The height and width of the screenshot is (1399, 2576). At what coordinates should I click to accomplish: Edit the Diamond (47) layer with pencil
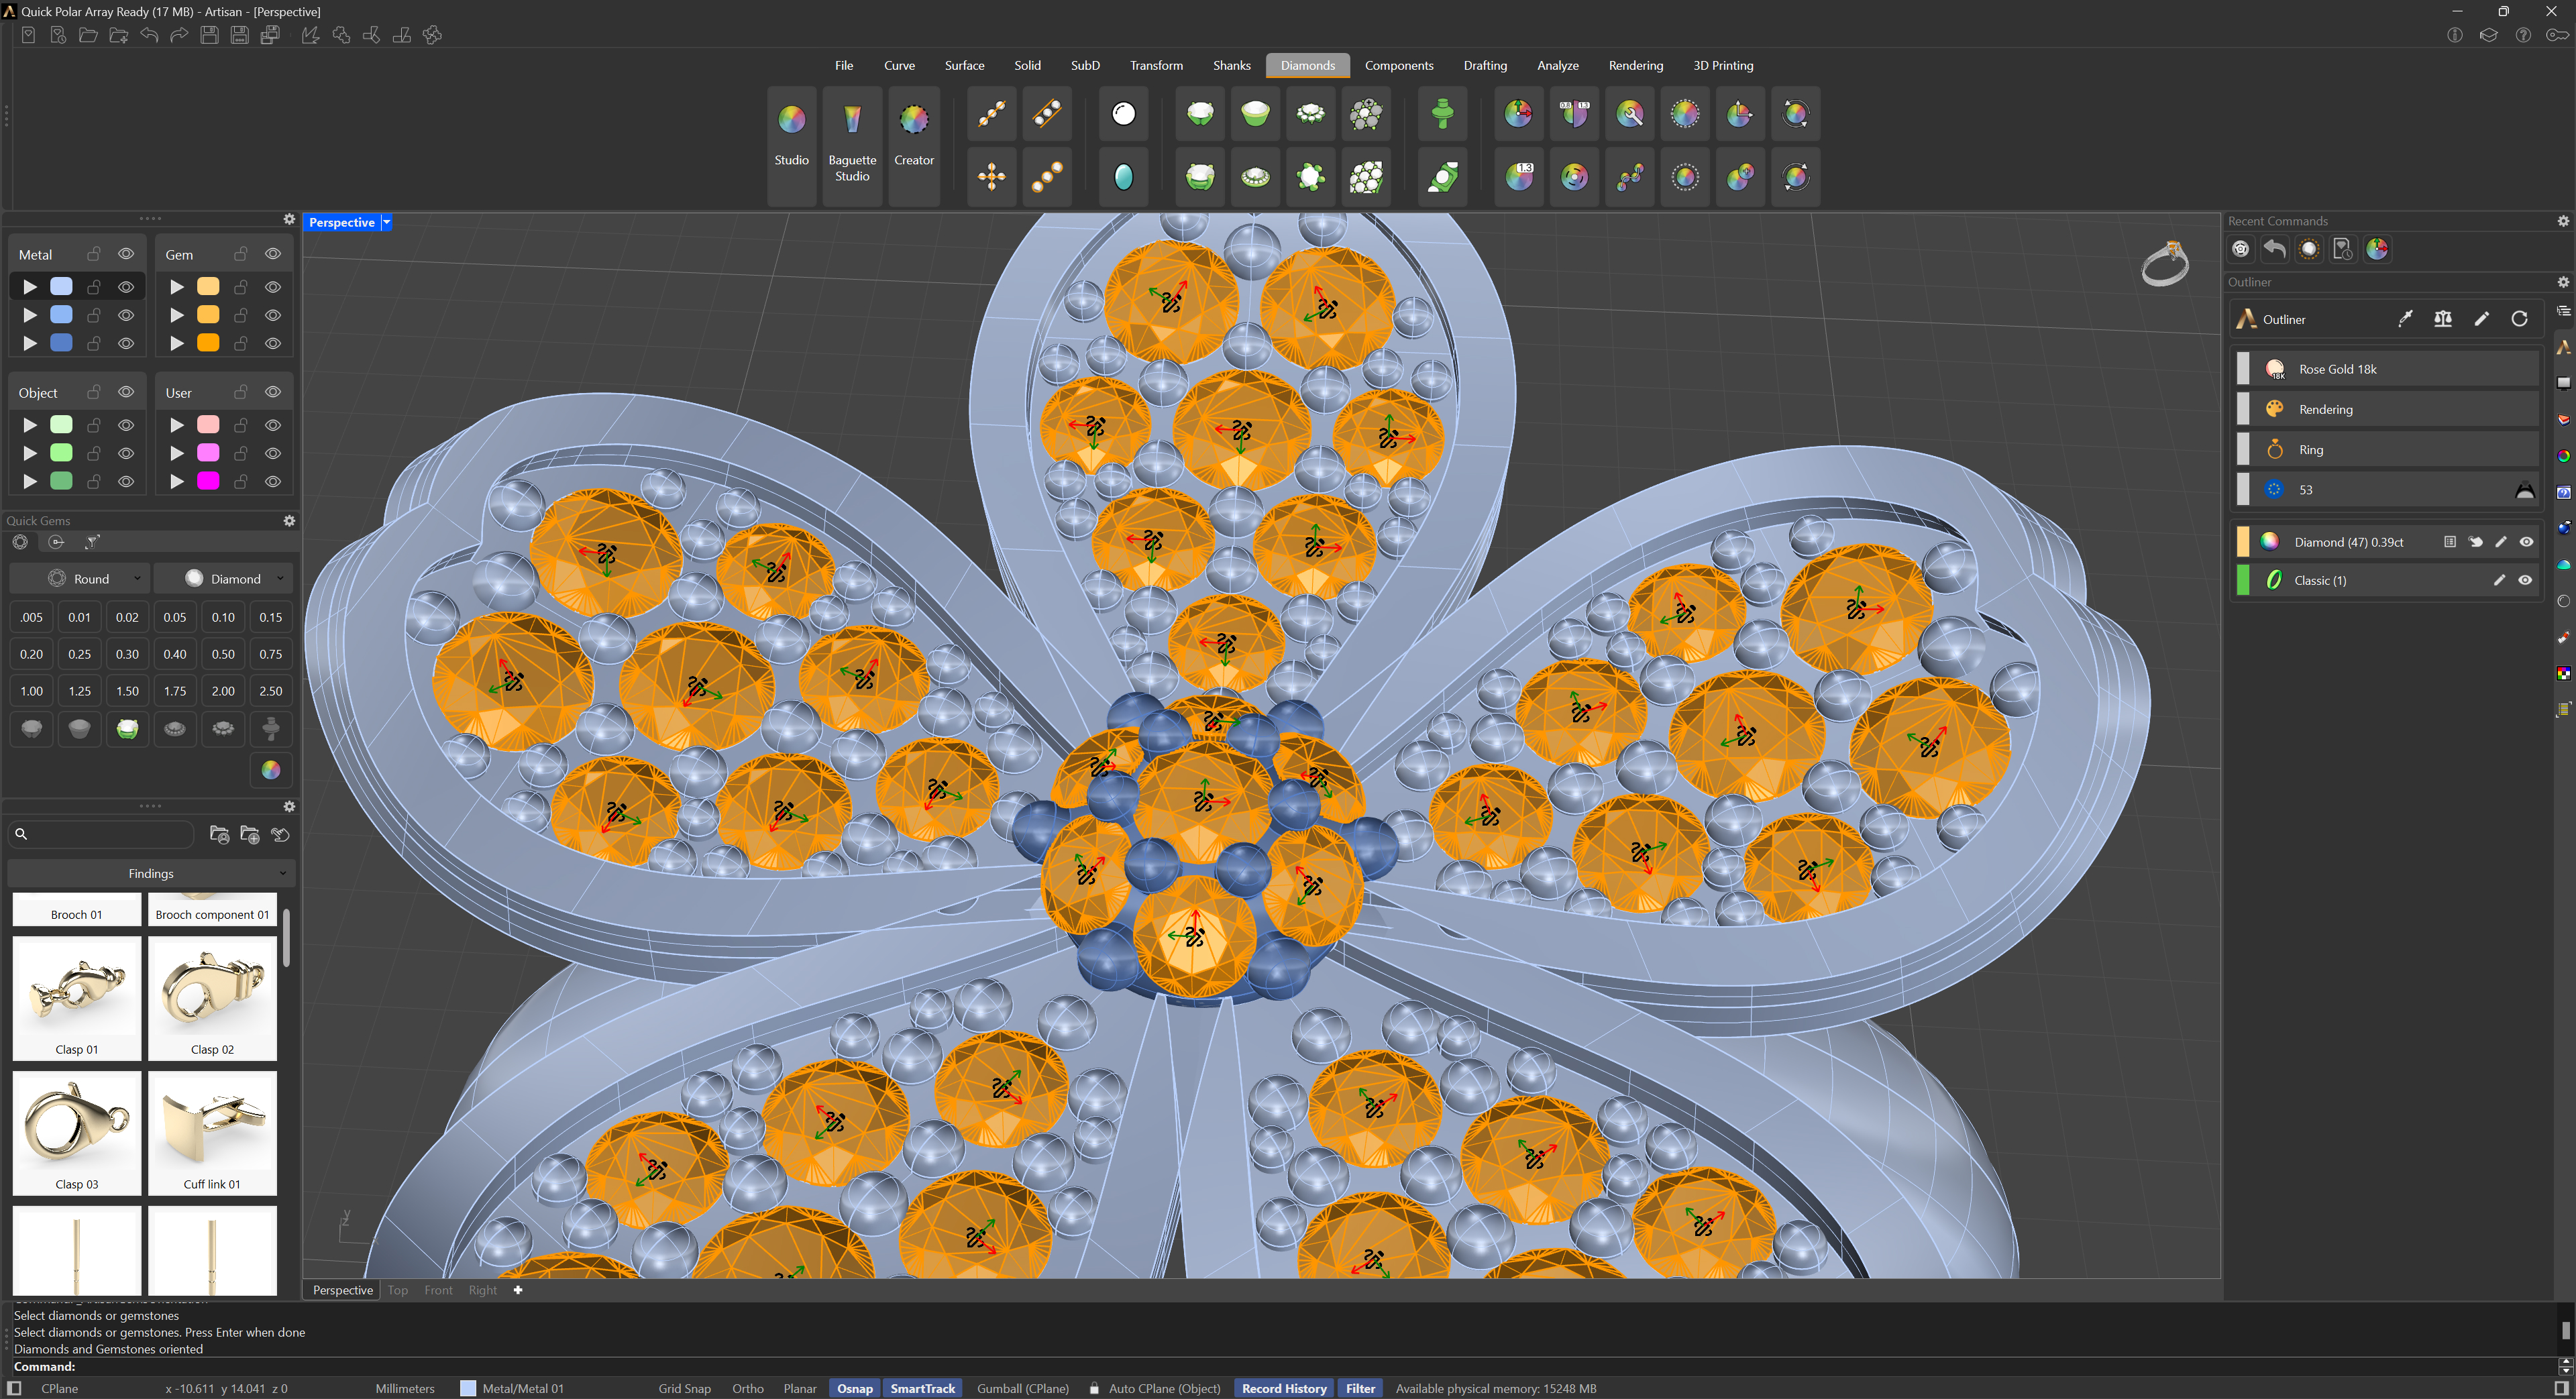(x=2501, y=542)
